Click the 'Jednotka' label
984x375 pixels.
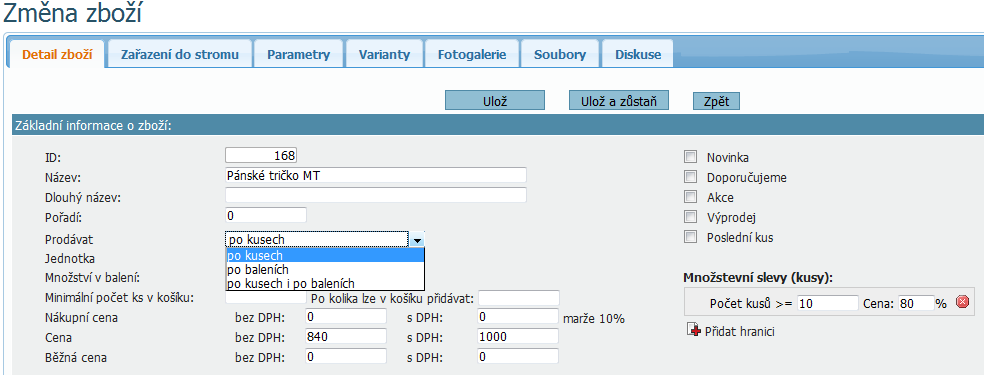(70, 258)
